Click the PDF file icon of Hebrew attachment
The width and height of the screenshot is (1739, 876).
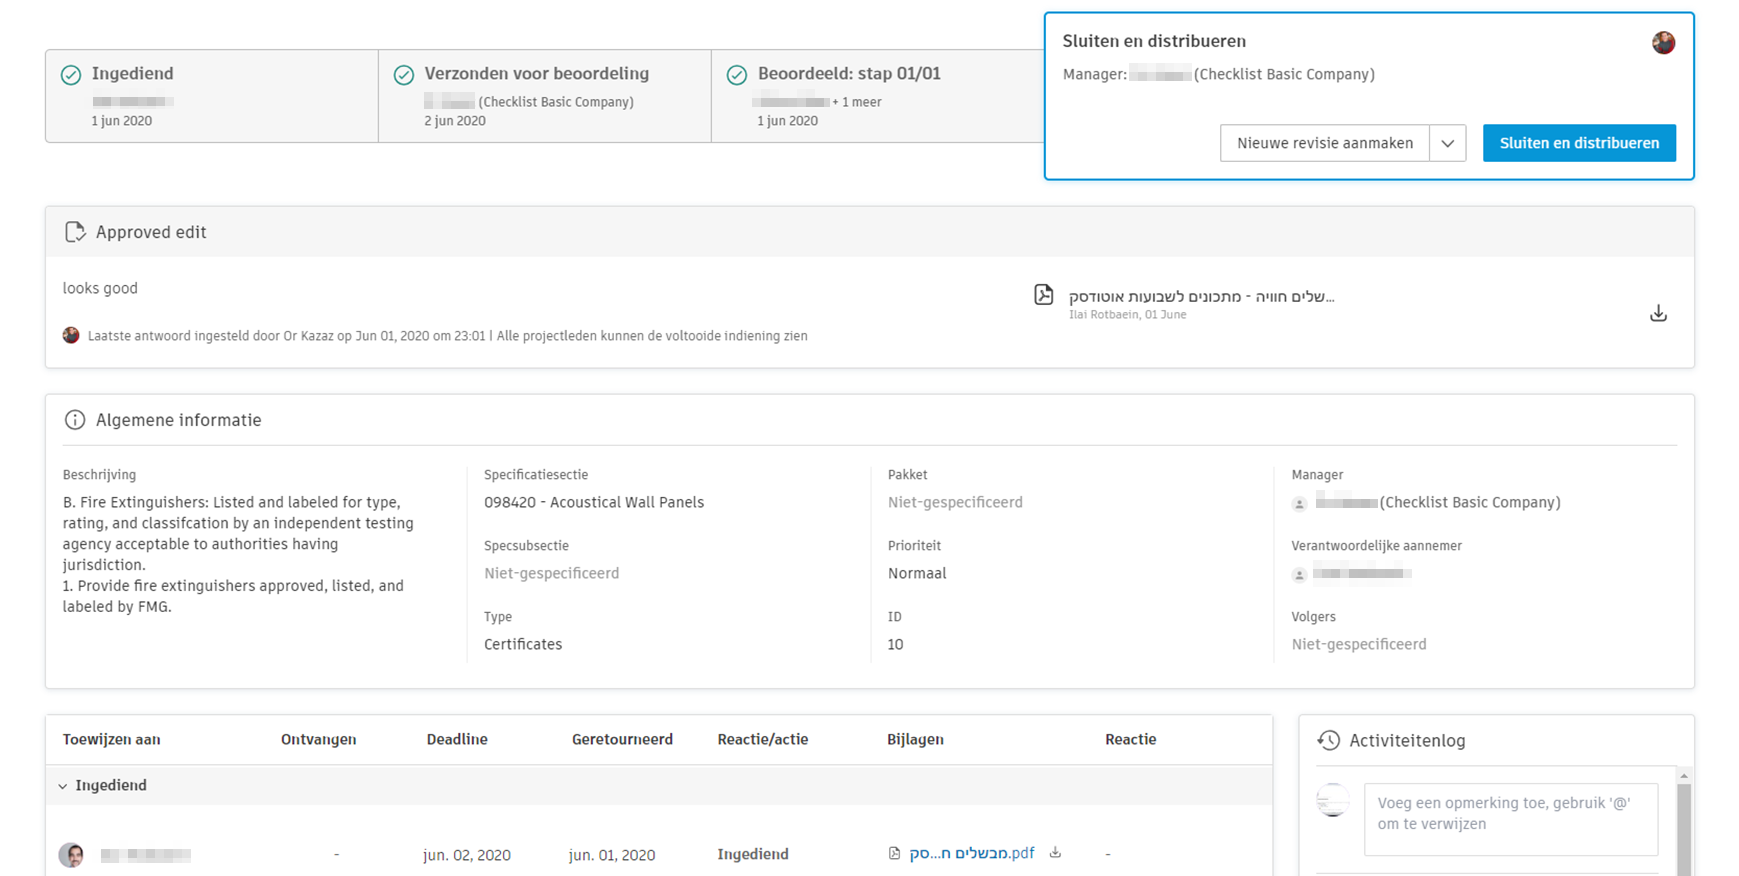point(1044,295)
